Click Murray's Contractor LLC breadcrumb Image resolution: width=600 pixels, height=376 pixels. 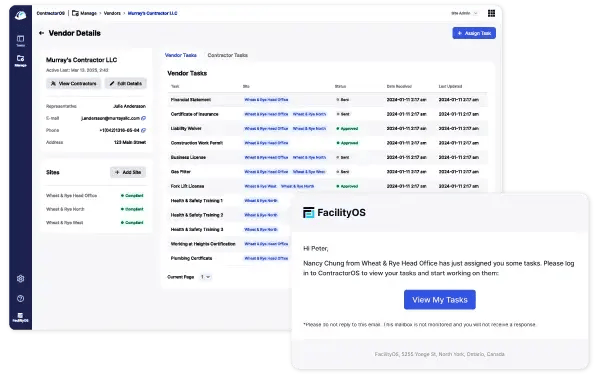[152, 13]
